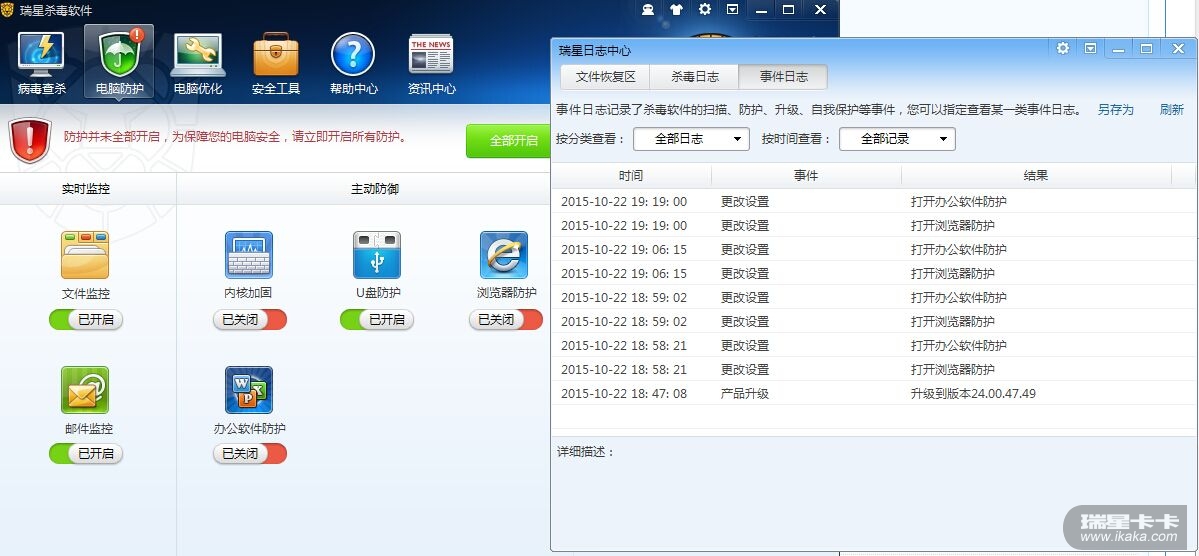The height and width of the screenshot is (556, 1199).
Task: Select 2015-10-22 18:47:08 timestamp cell
Action: pos(624,393)
